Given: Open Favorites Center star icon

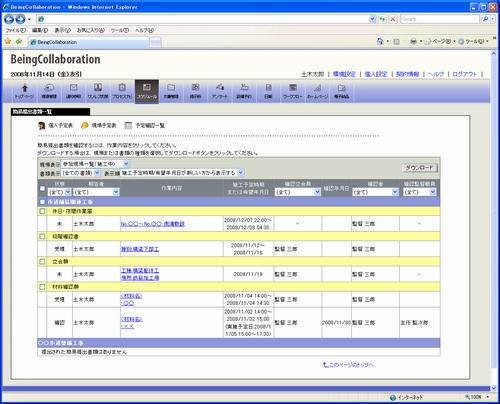Looking at the screenshot, I should 8,41.
